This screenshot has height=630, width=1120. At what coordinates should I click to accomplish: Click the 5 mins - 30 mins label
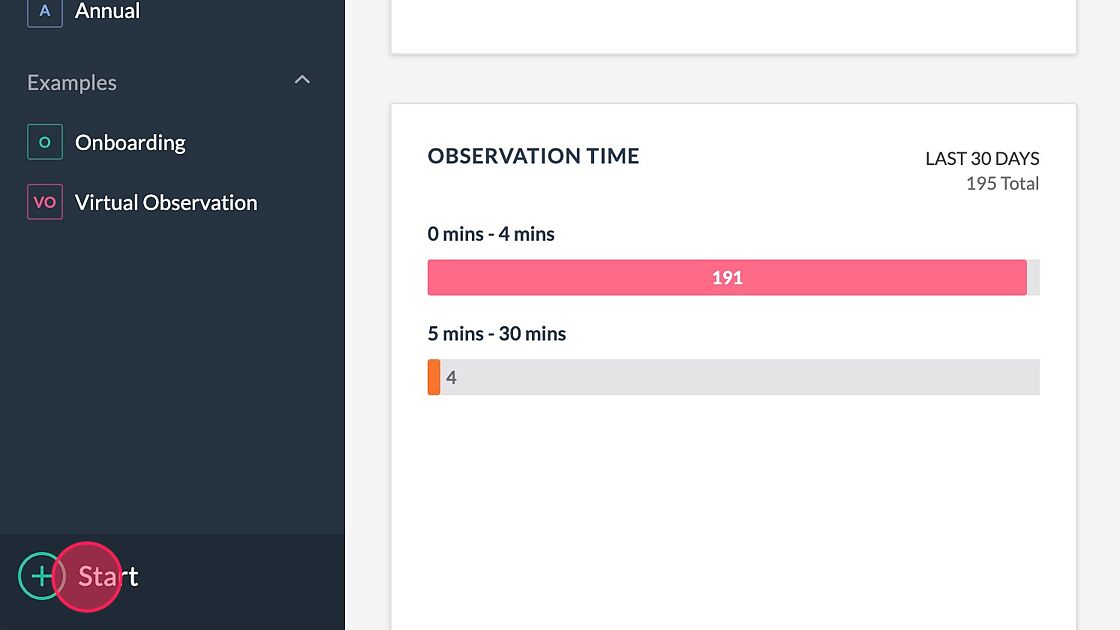coord(496,333)
